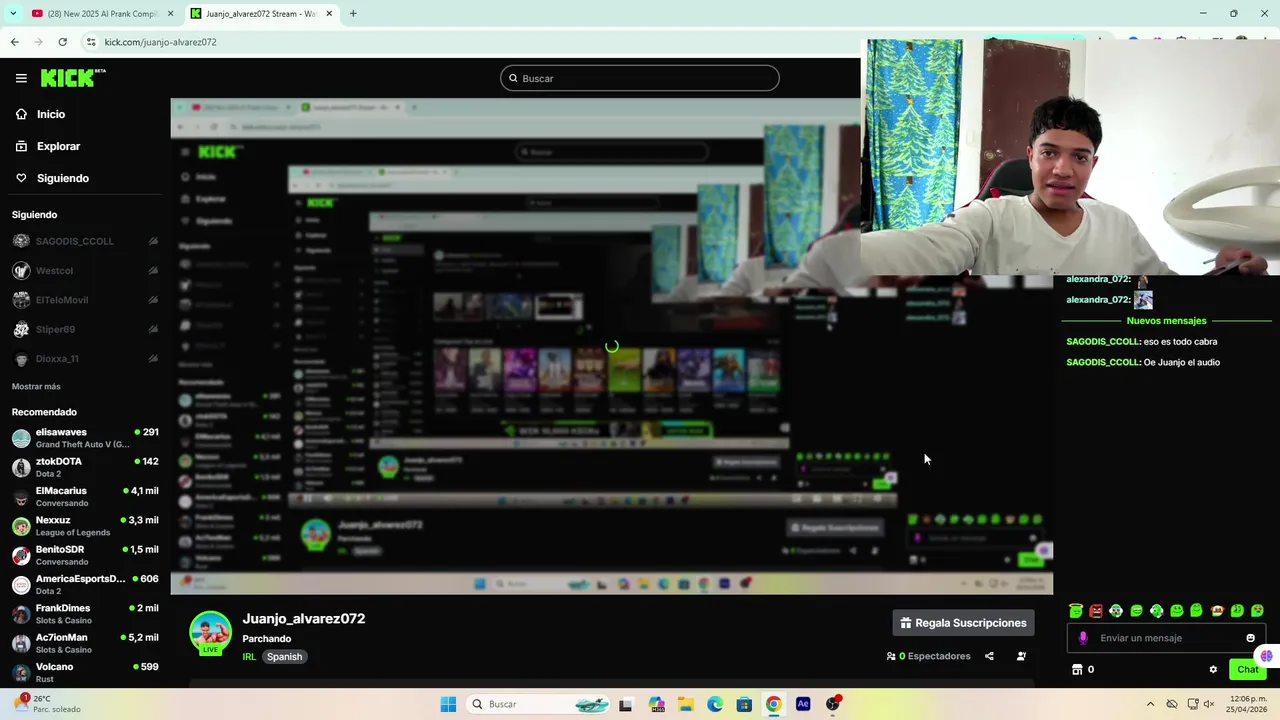The width and height of the screenshot is (1280, 720).
Task: Open AmericaEsportsD... recommended channel
Action: coord(85,584)
